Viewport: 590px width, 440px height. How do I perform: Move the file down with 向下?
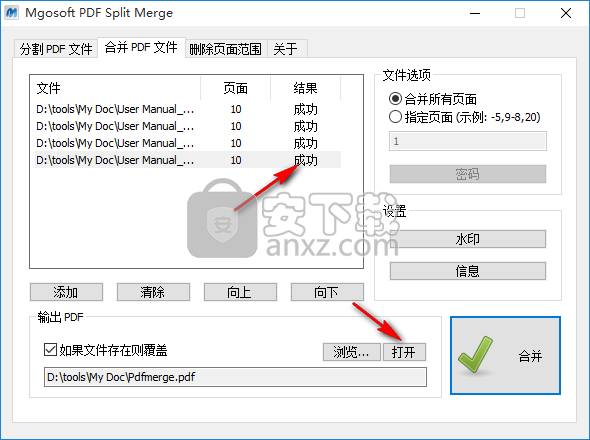pos(327,292)
